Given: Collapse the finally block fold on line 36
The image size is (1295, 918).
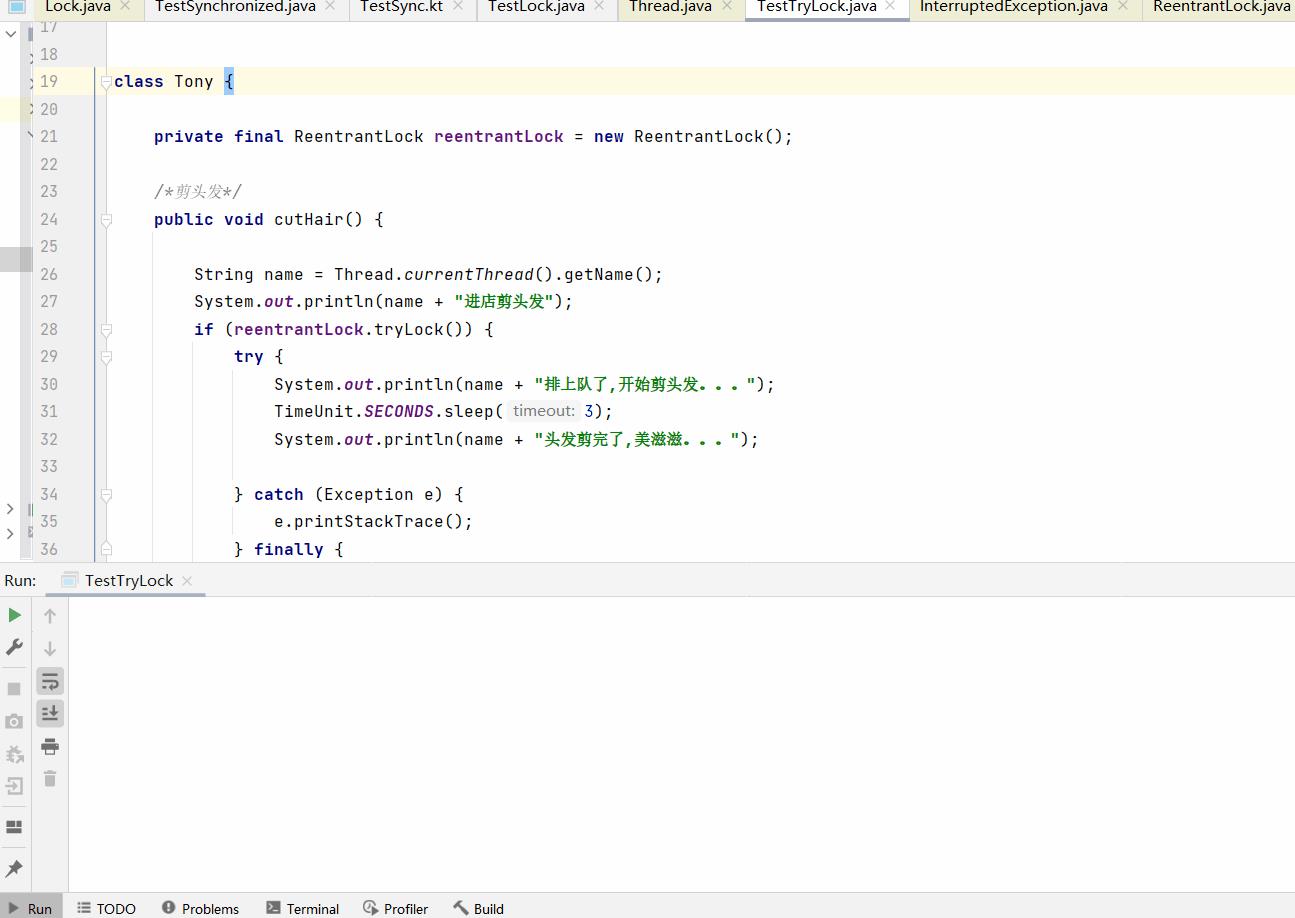Looking at the screenshot, I should coord(105,550).
